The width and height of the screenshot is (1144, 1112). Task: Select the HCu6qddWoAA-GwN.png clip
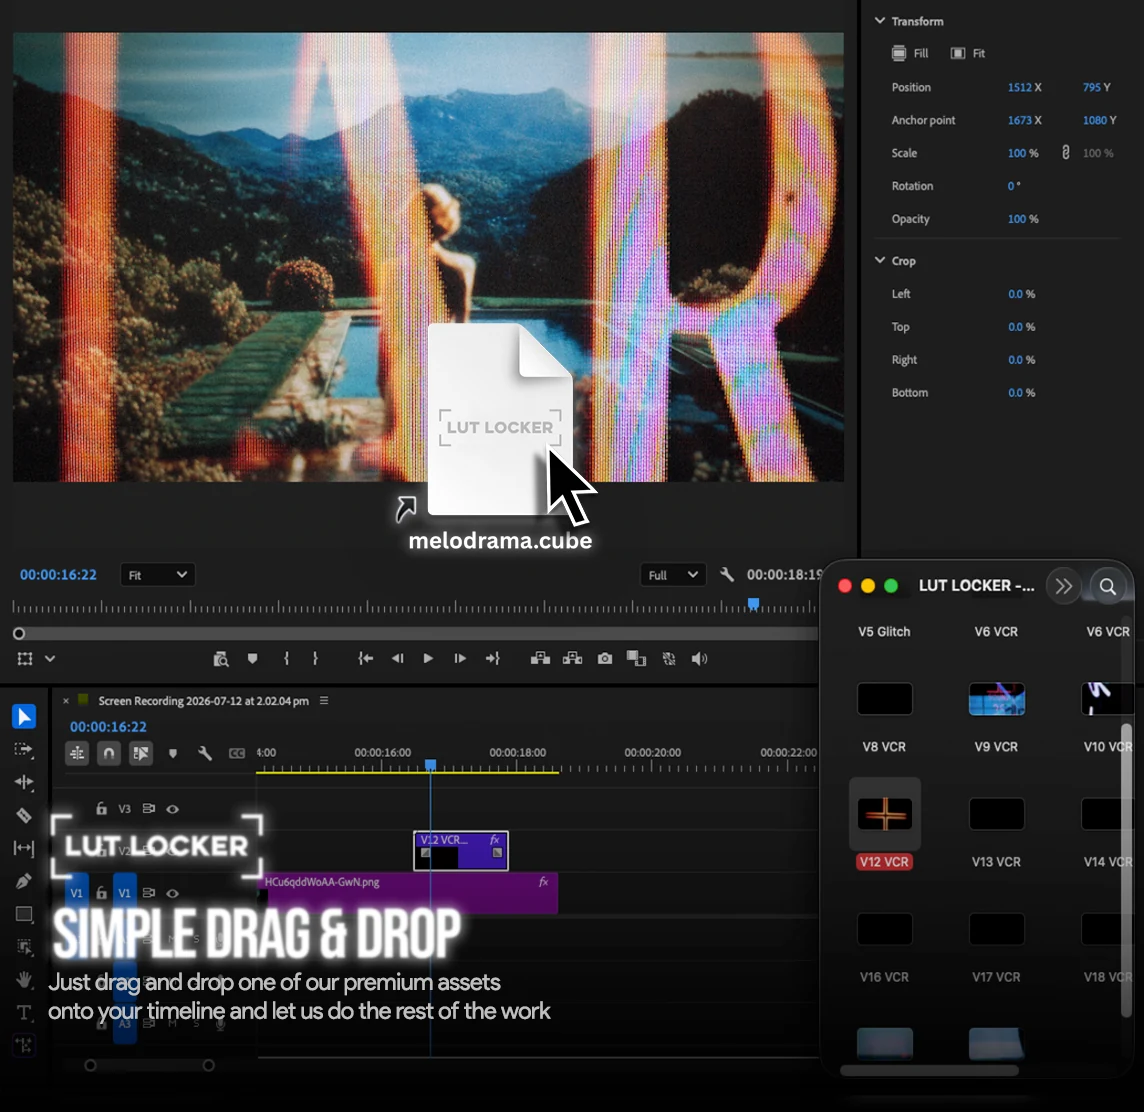(x=408, y=893)
